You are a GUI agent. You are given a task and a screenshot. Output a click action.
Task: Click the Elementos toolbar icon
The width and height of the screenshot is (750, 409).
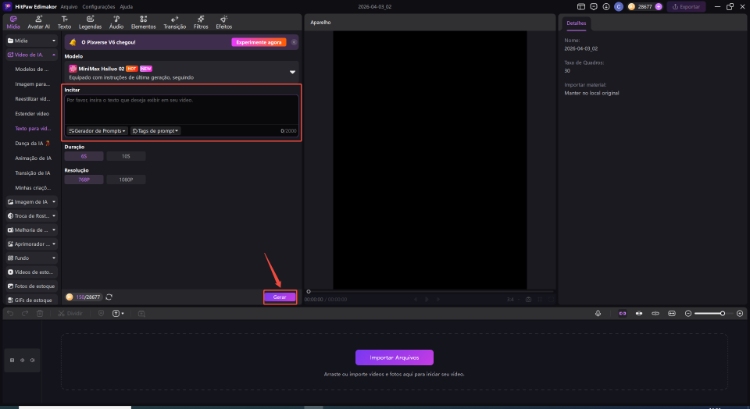pyautogui.click(x=143, y=21)
